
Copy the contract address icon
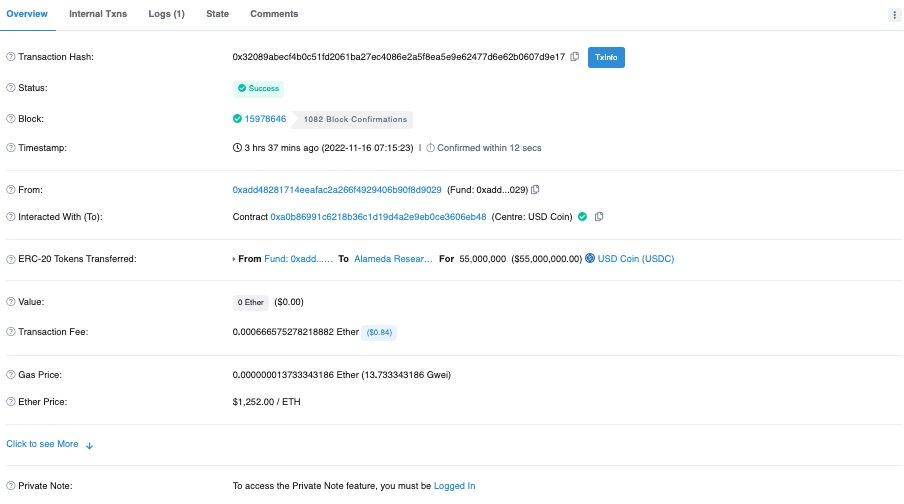pyautogui.click(x=599, y=217)
